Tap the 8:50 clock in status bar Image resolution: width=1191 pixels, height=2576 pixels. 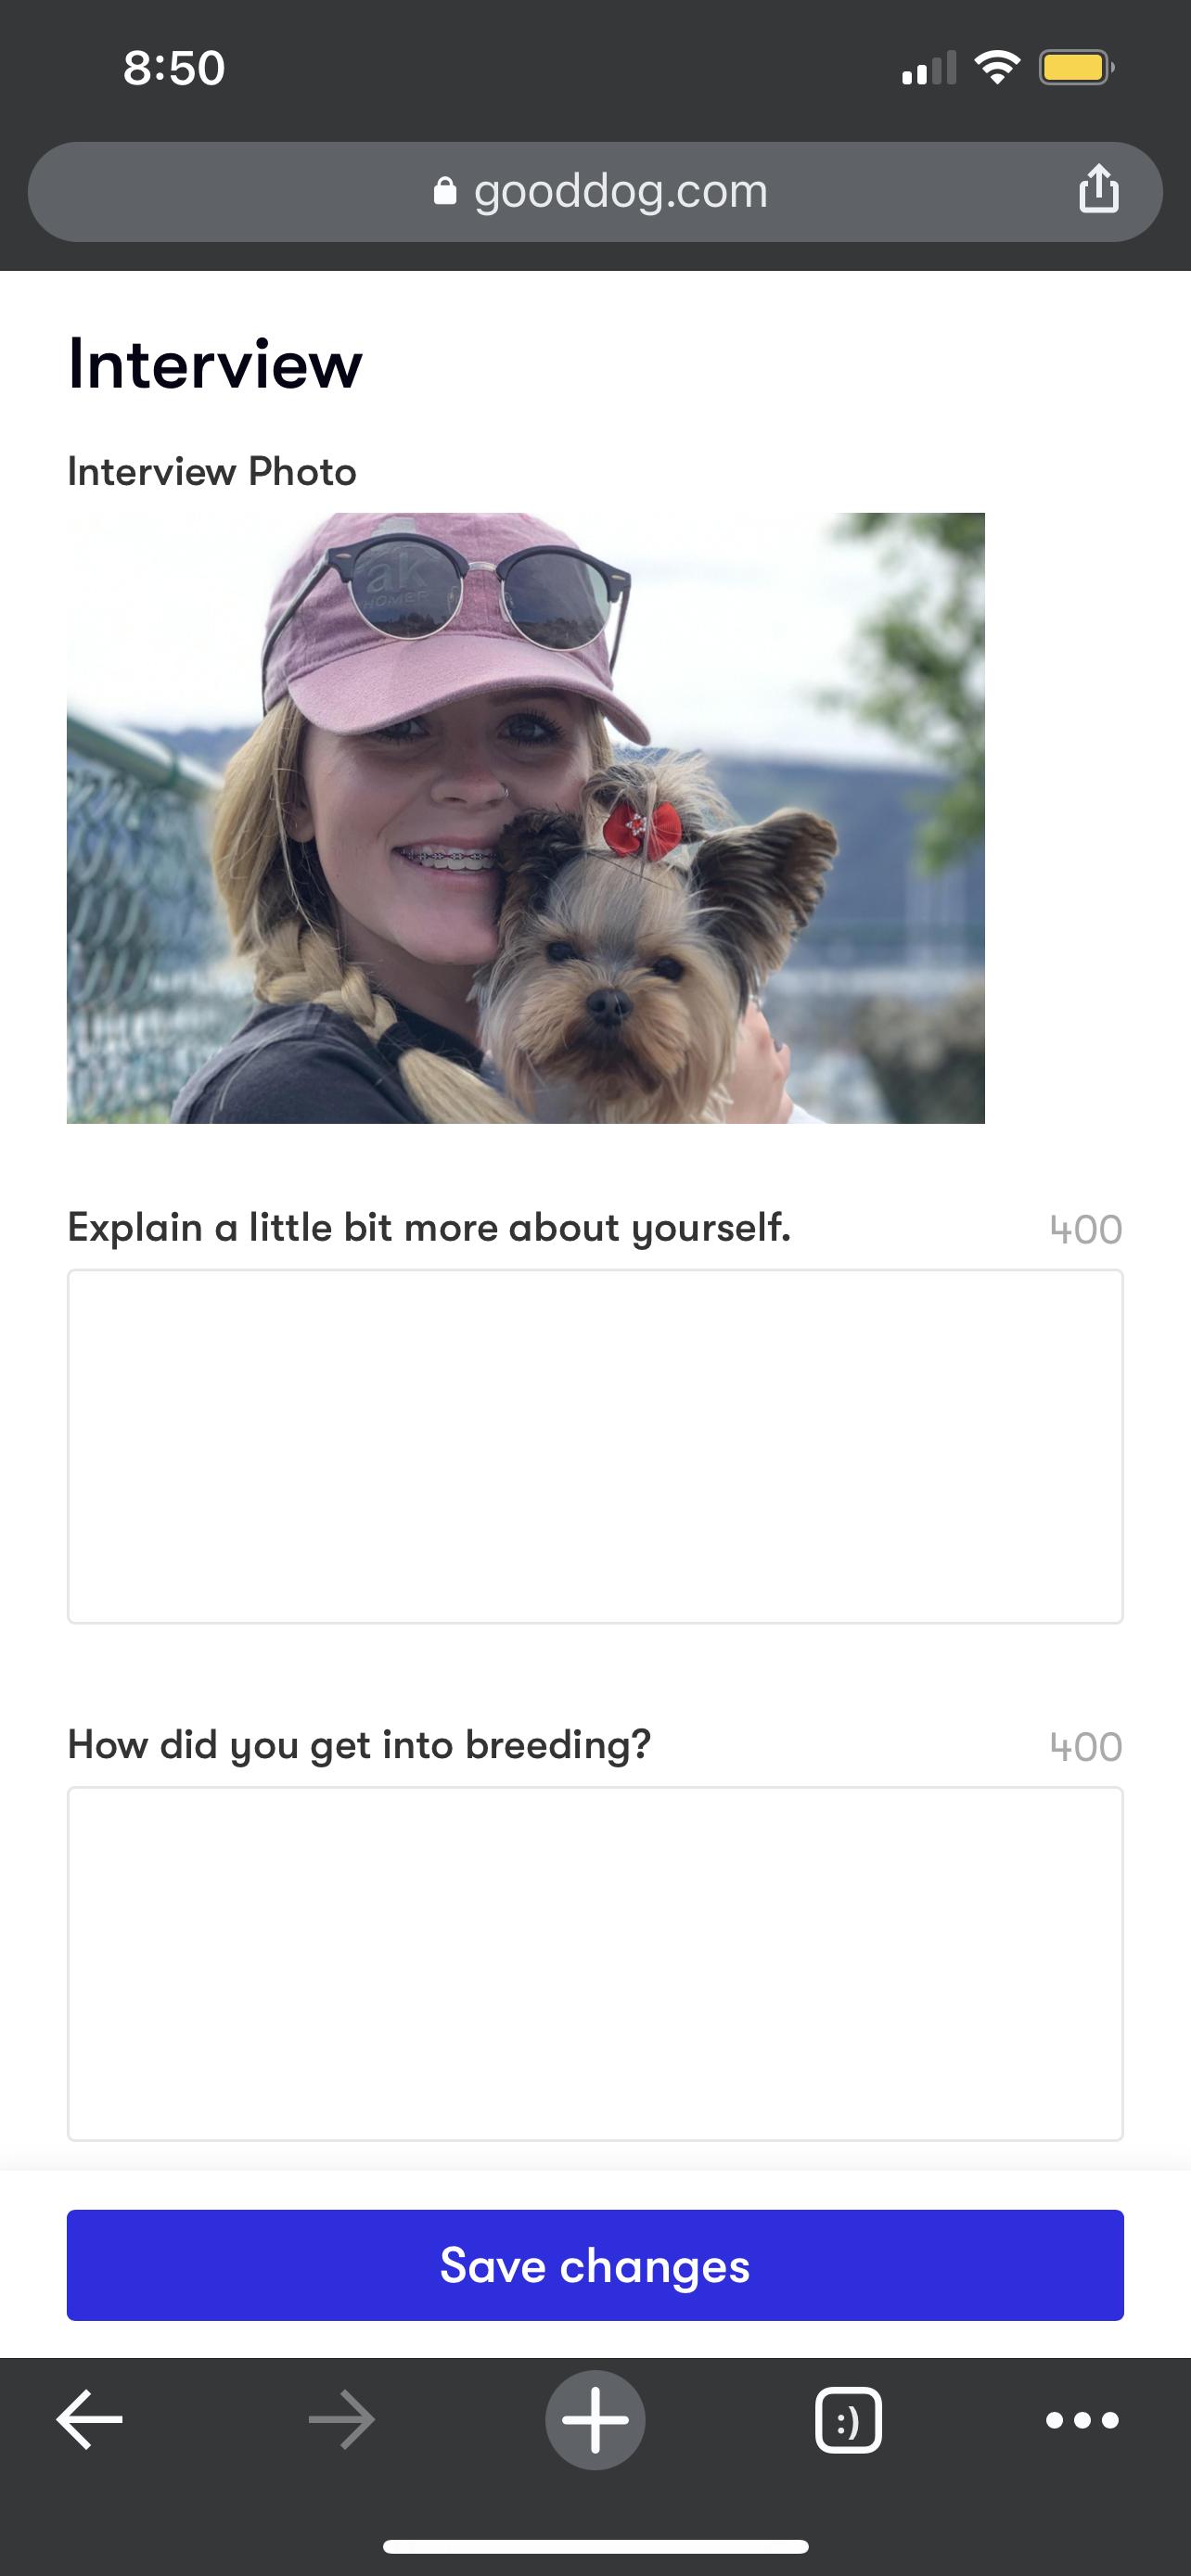point(174,68)
